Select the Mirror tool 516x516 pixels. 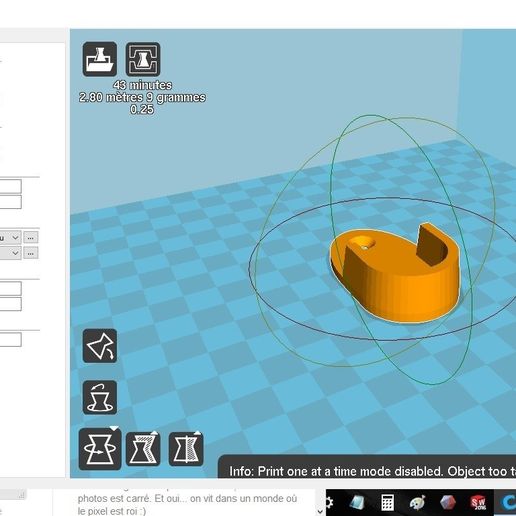[x=186, y=449]
